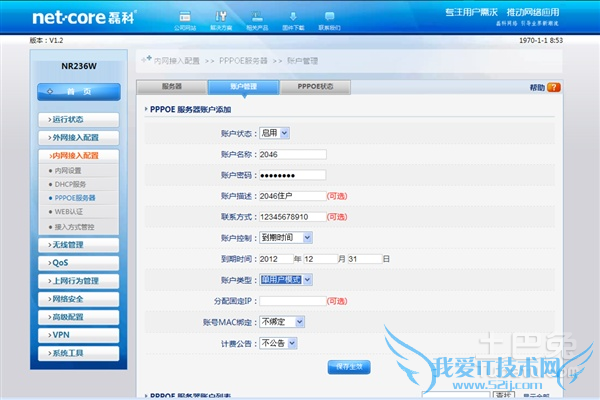This screenshot has width=600, height=400.
Task: Click the net-core 磊科 logo
Action: coord(84,18)
